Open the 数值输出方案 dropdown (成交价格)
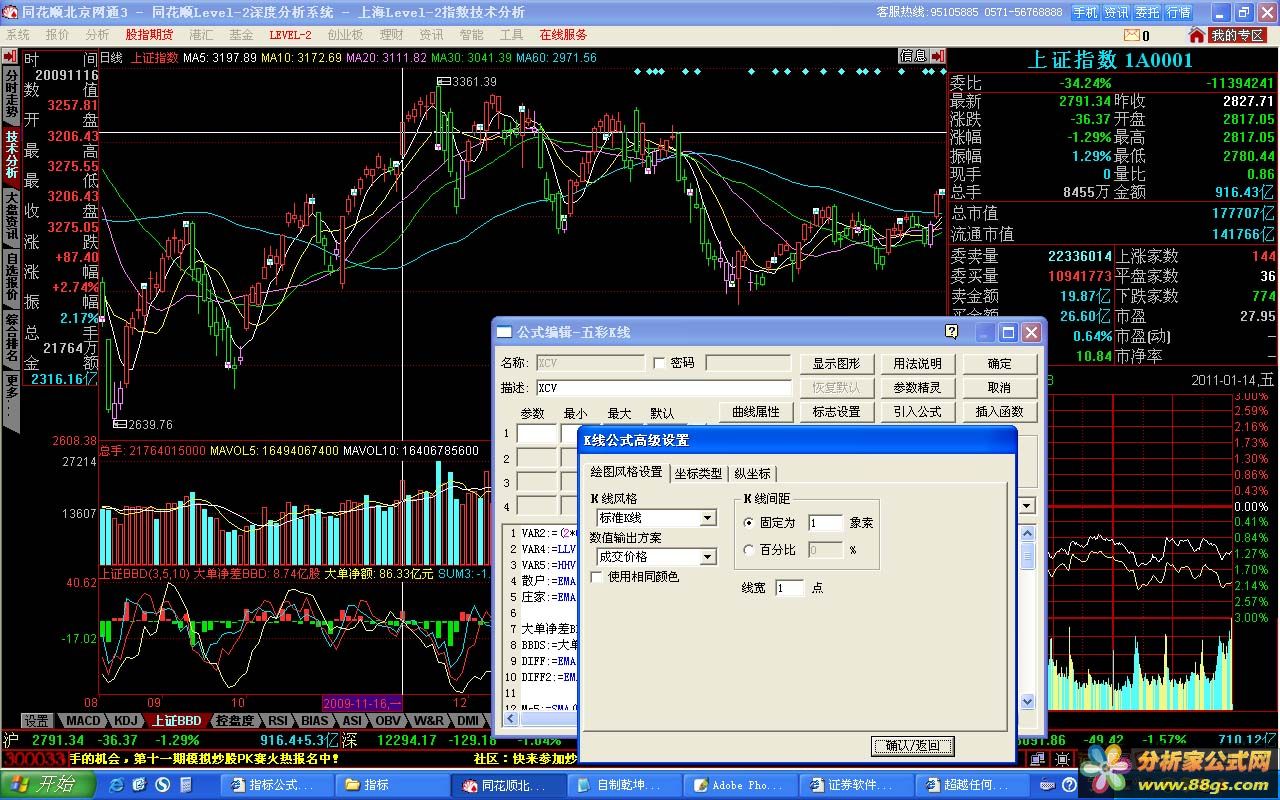Screen dimensions: 1280x800 pyautogui.click(x=708, y=557)
